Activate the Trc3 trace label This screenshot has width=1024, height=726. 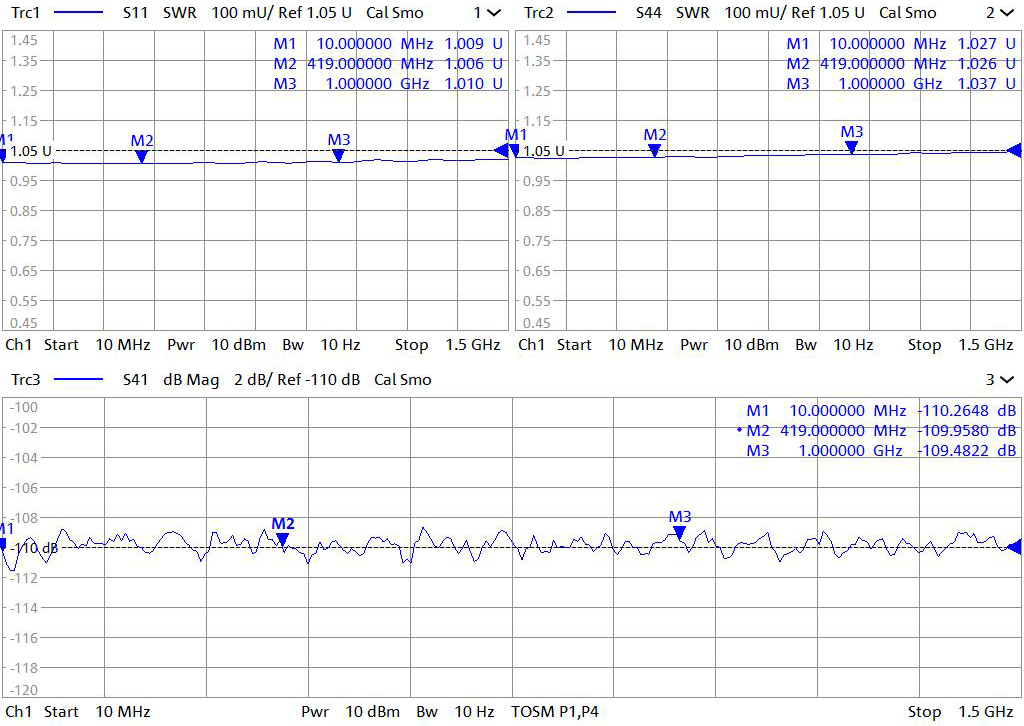click(25, 380)
